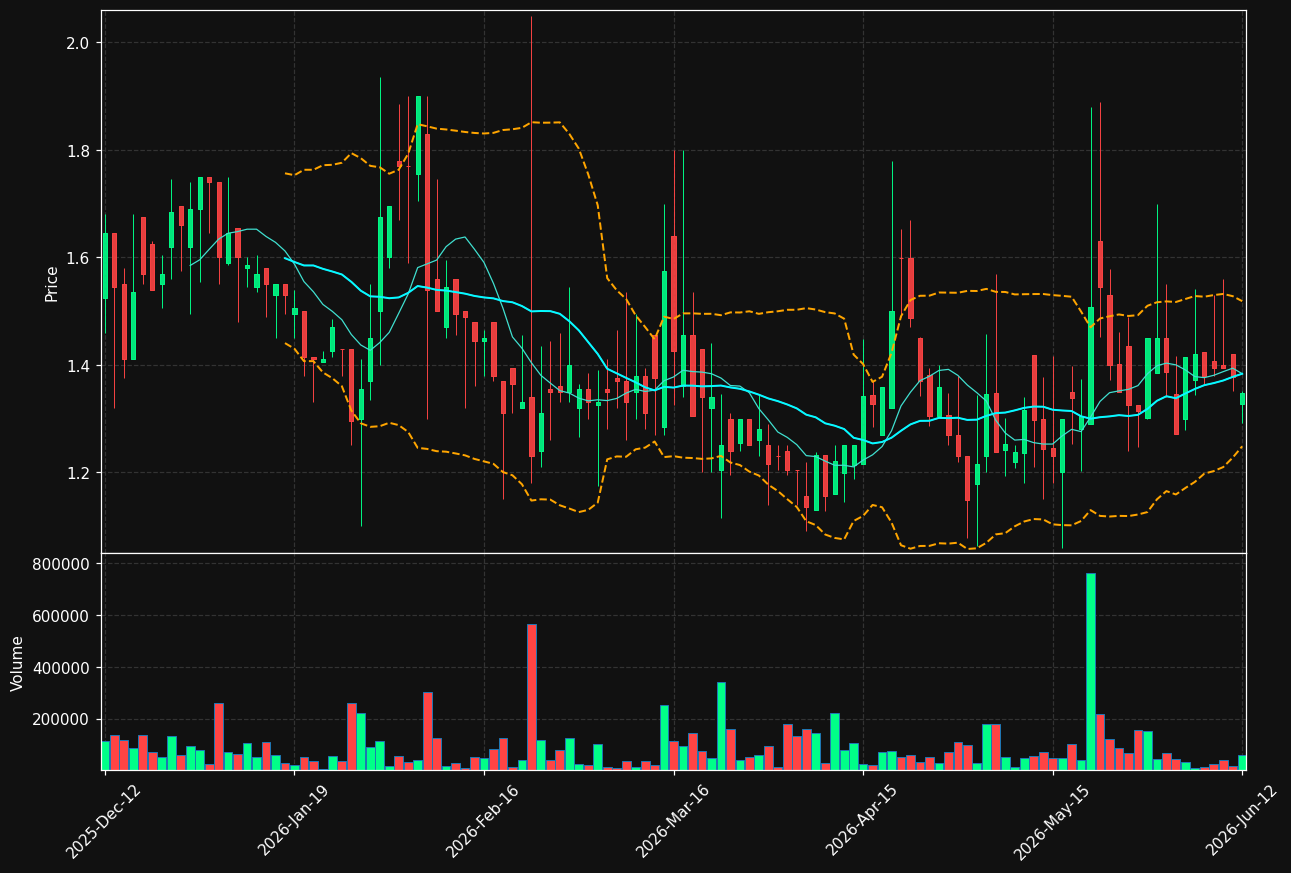Image resolution: width=1291 pixels, height=873 pixels.
Task: Click the 2025-Dec-12 date label
Action: click(x=104, y=821)
